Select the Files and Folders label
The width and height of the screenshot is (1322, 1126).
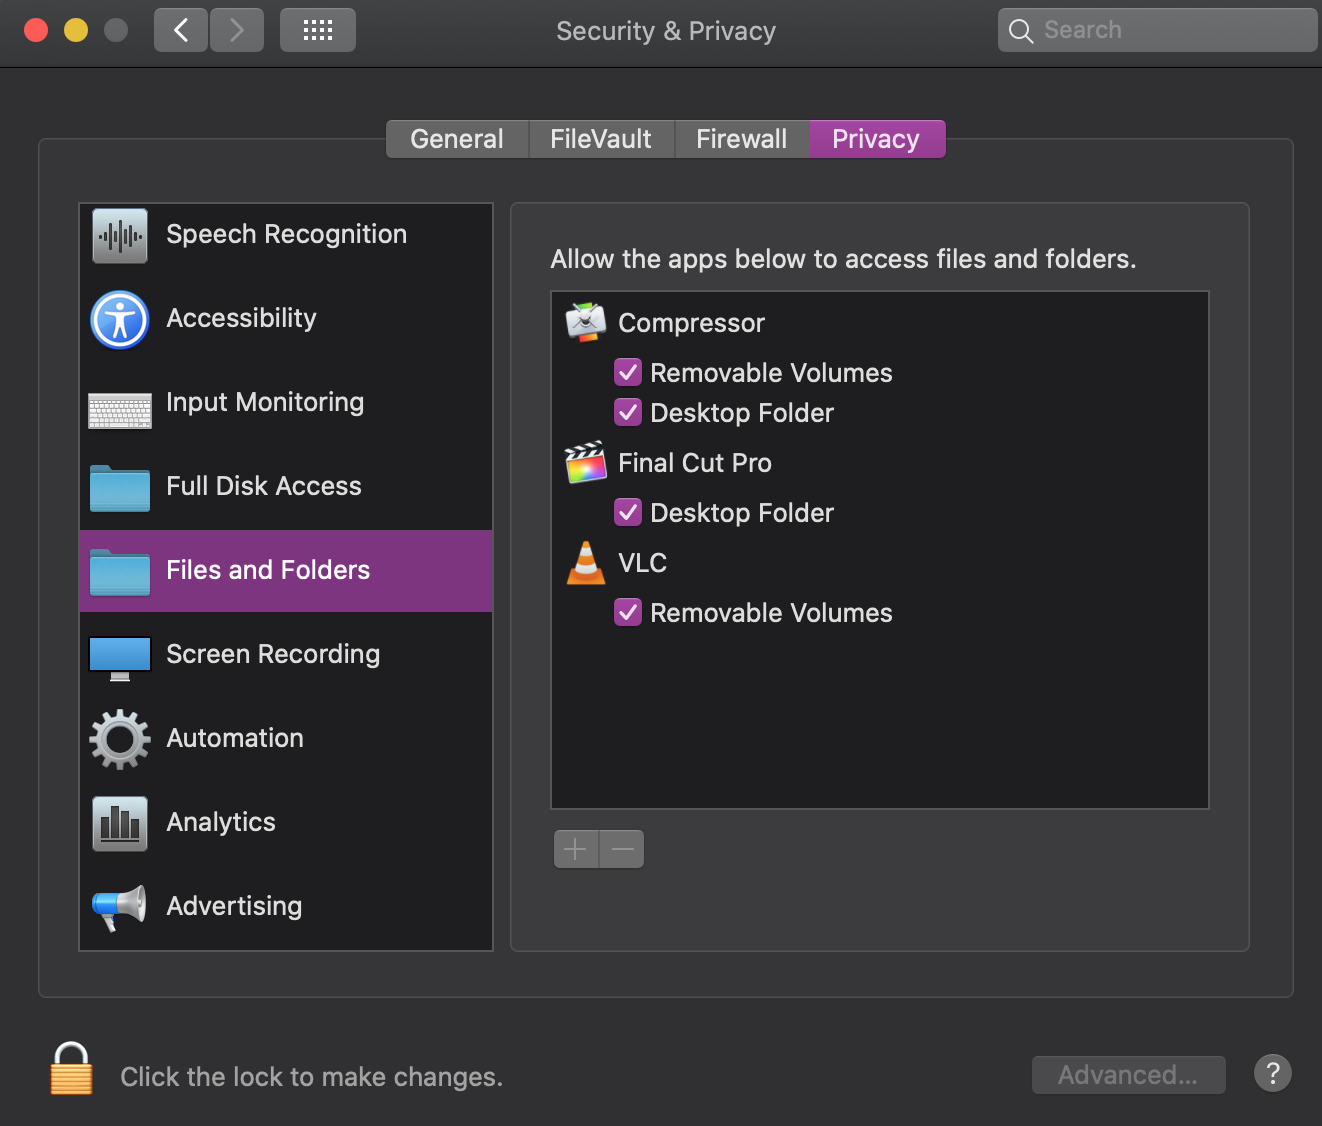coord(268,570)
